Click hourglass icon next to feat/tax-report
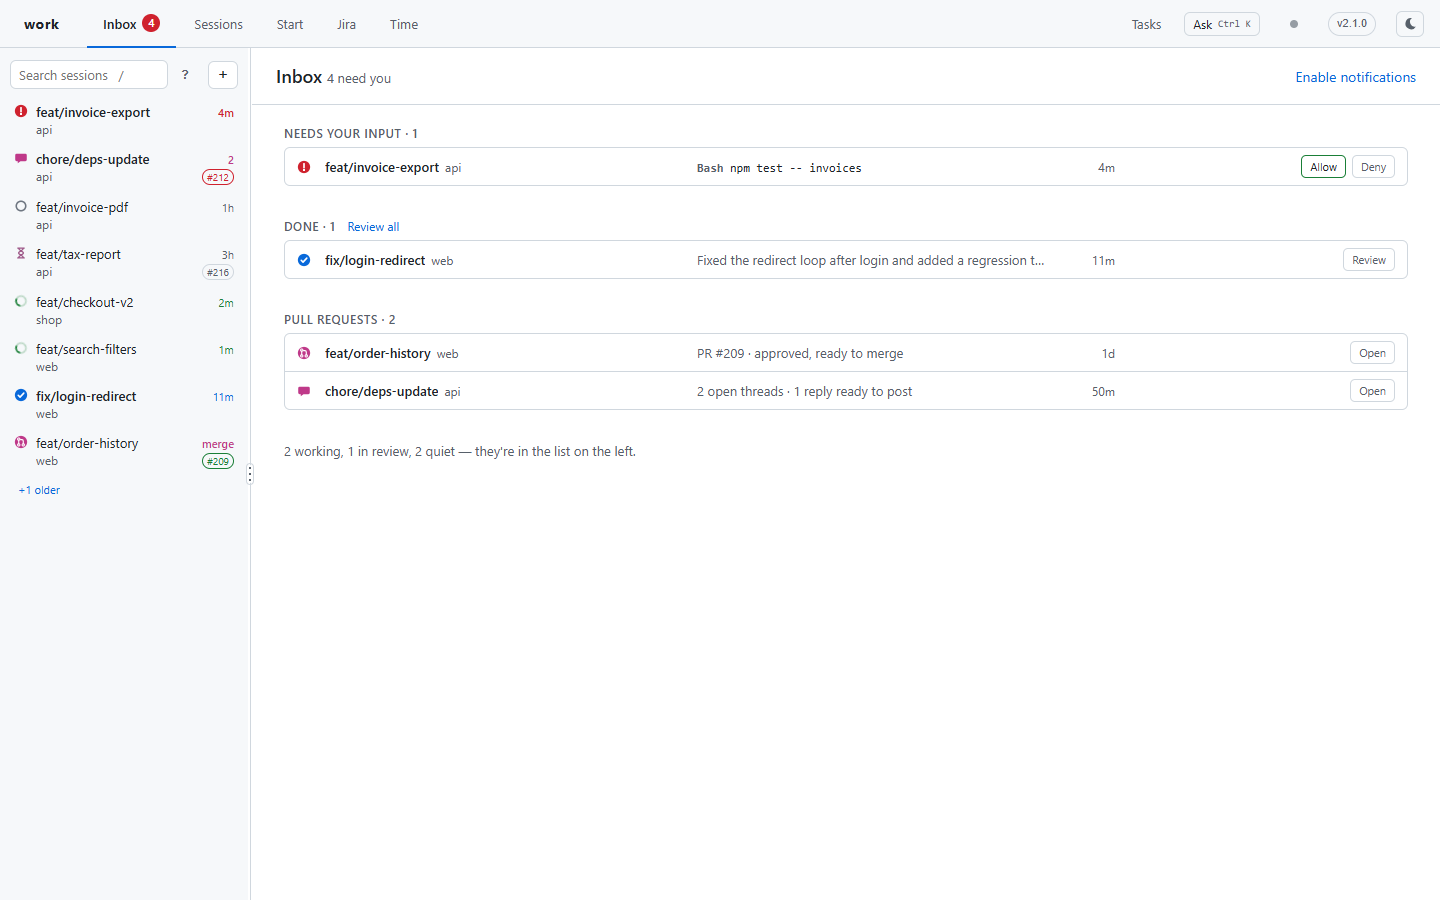 [21, 254]
